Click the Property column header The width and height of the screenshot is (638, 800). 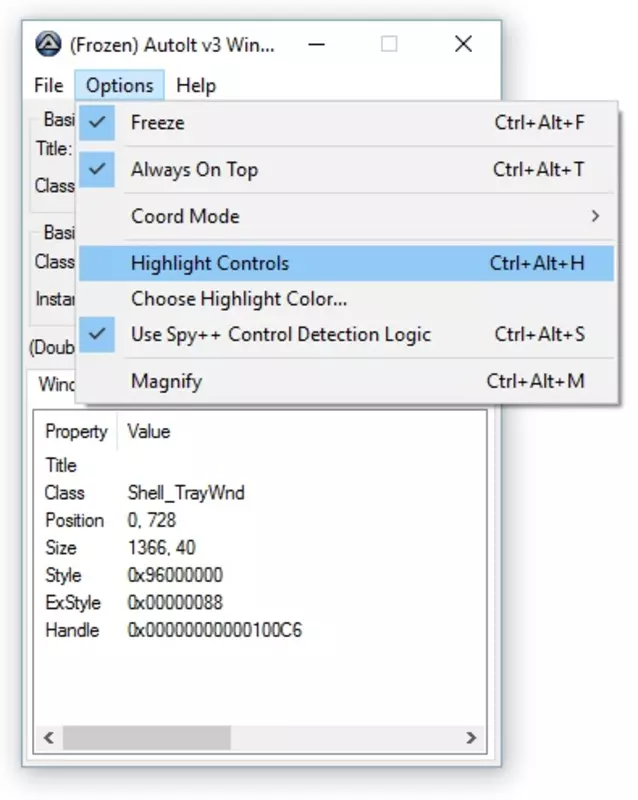pos(76,432)
